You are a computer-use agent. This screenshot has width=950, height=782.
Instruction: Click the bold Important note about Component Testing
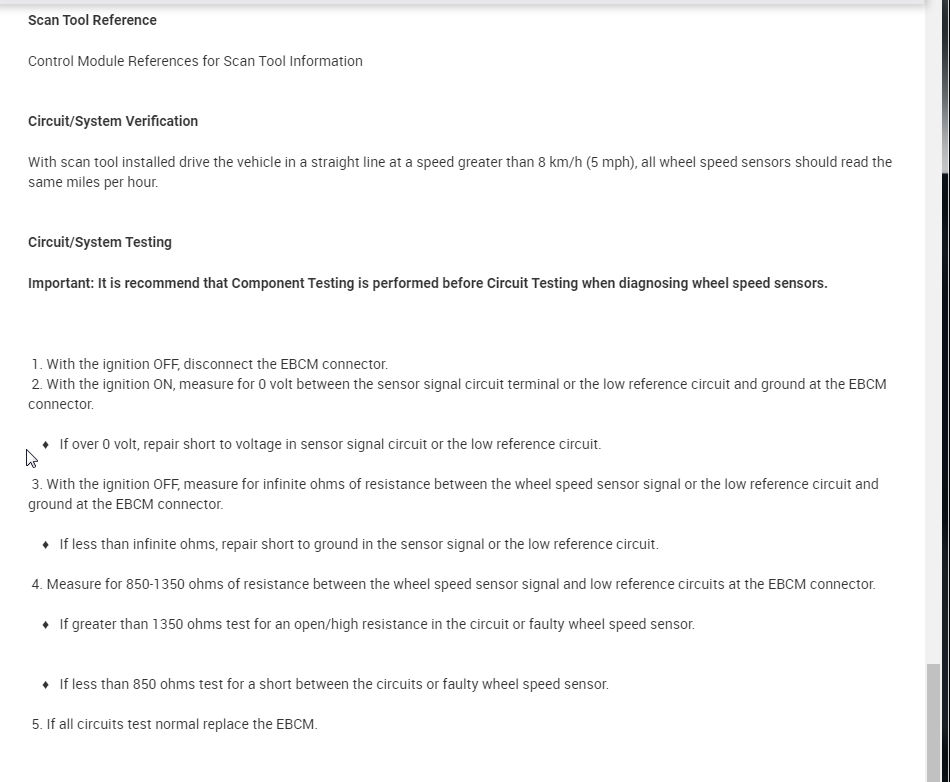[427, 283]
